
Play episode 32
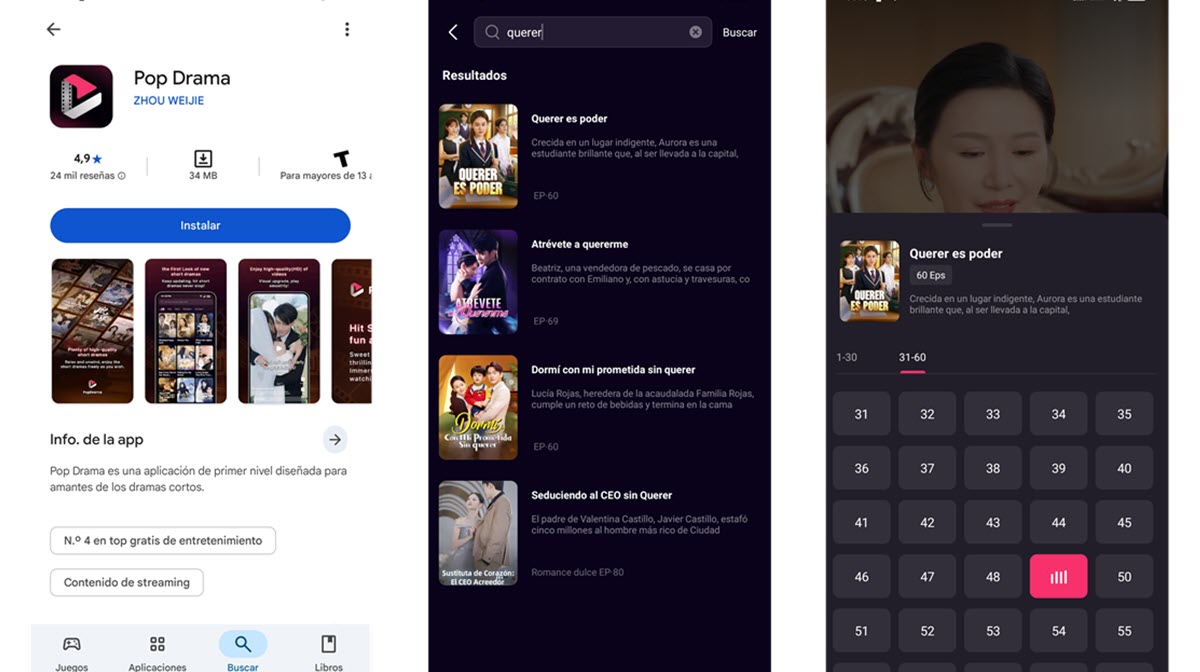927,414
